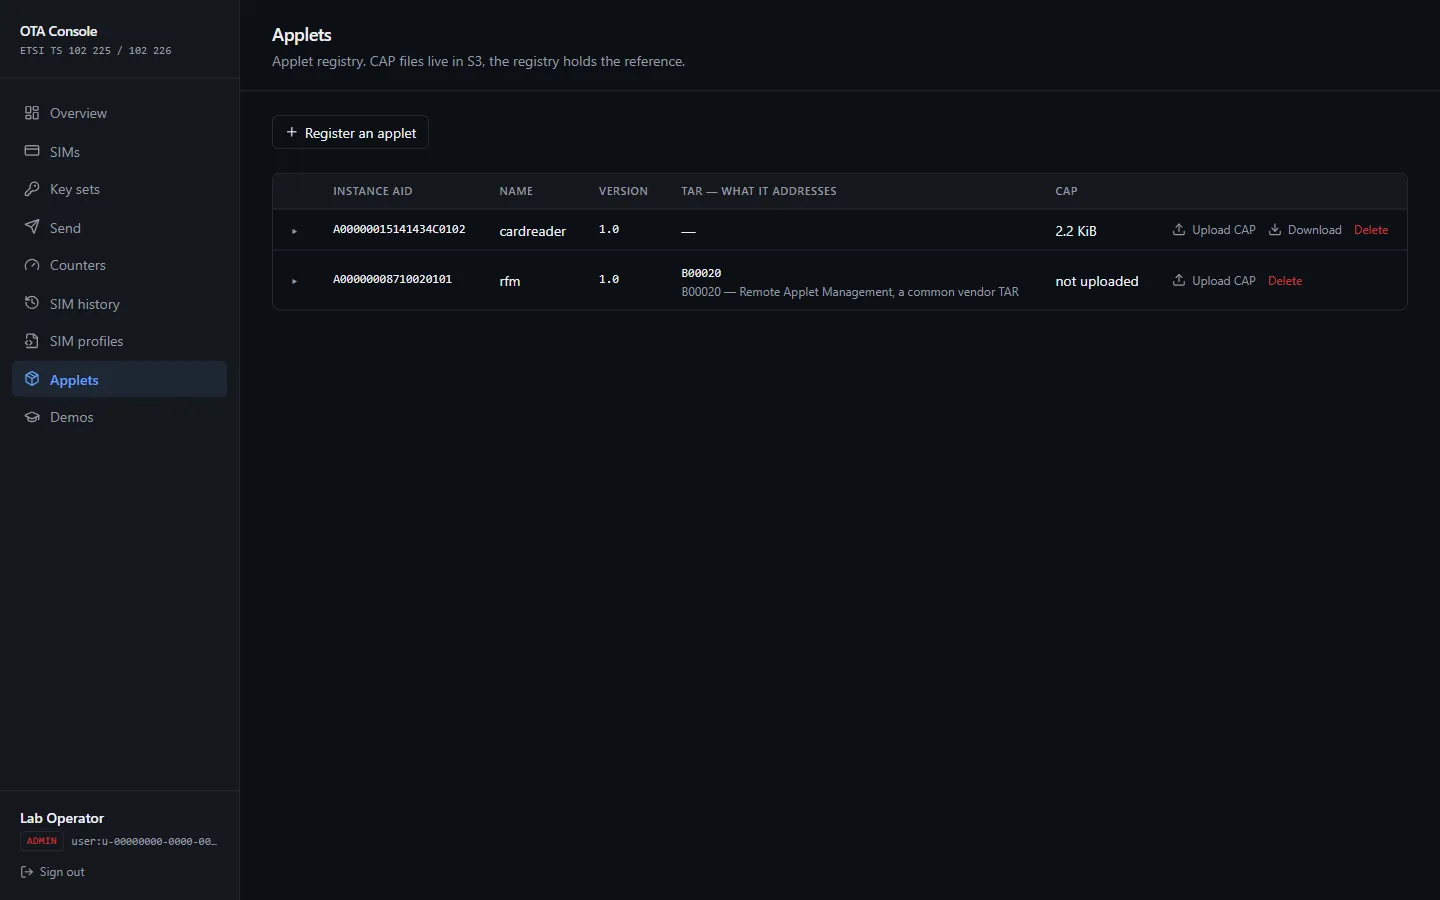Click the Applets page heading

(302, 35)
